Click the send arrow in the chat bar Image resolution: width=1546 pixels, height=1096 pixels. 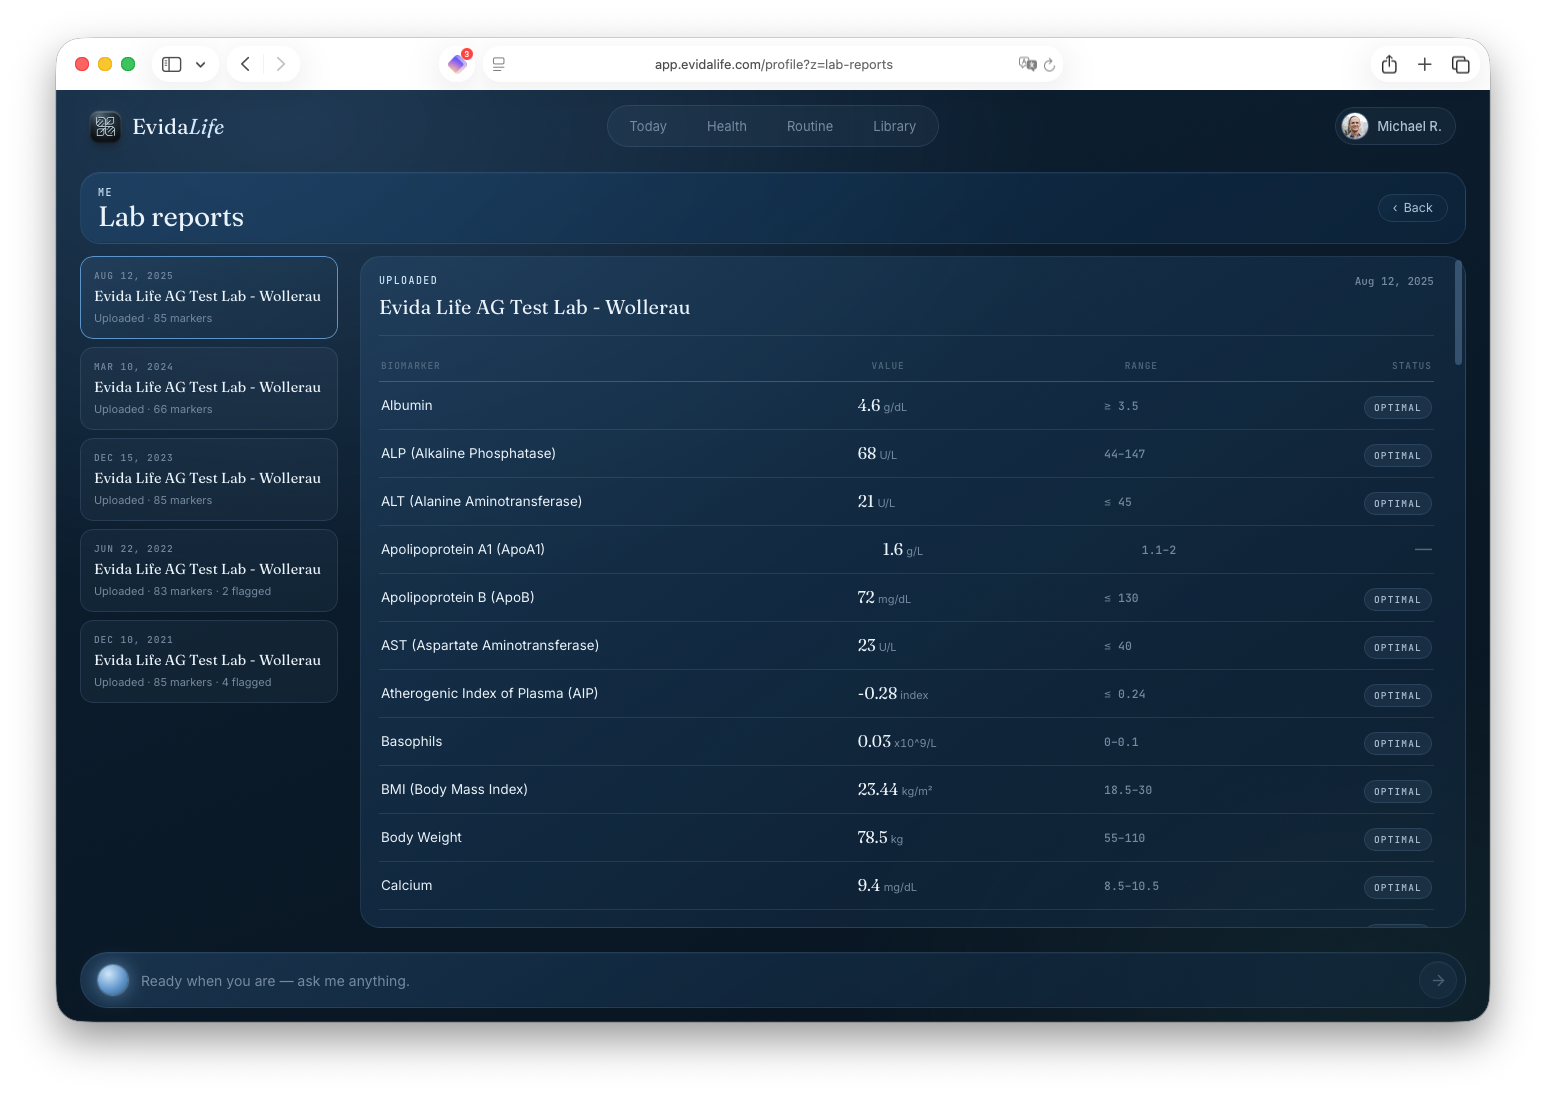tap(1438, 980)
